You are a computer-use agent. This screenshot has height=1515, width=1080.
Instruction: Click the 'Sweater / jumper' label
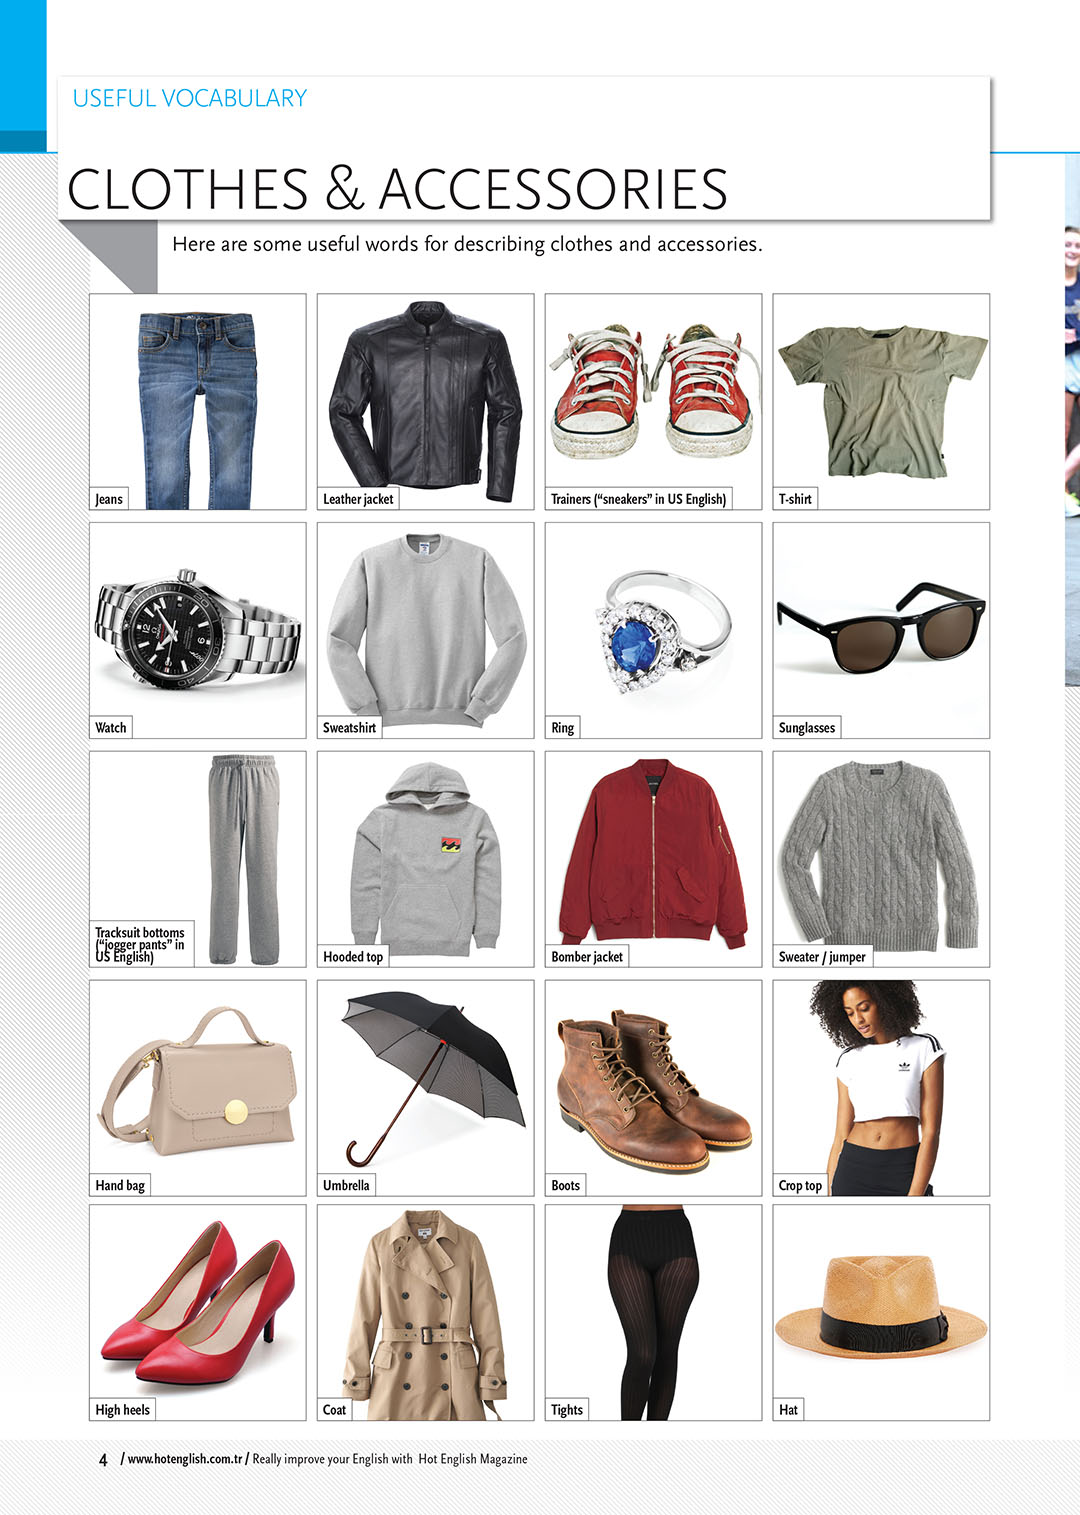tap(822, 957)
